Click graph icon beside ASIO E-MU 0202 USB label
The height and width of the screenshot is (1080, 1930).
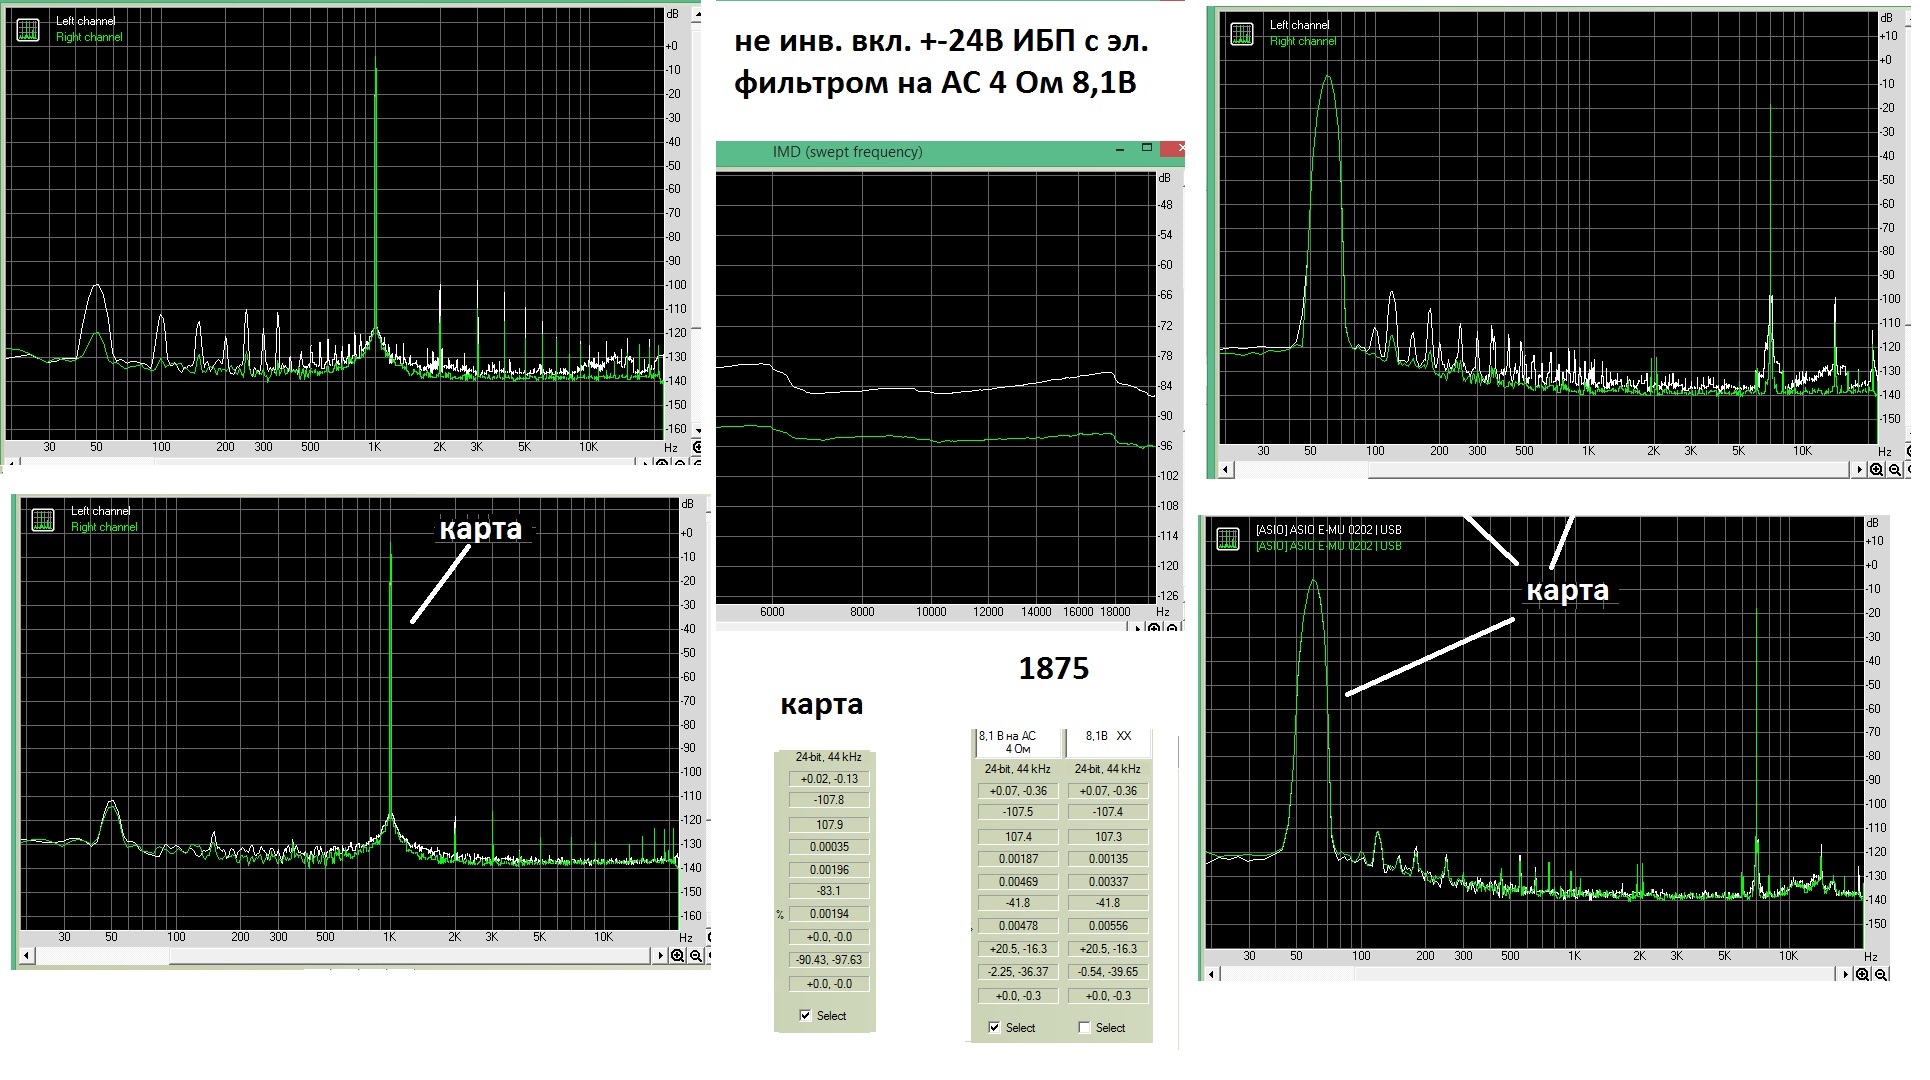(x=1228, y=539)
